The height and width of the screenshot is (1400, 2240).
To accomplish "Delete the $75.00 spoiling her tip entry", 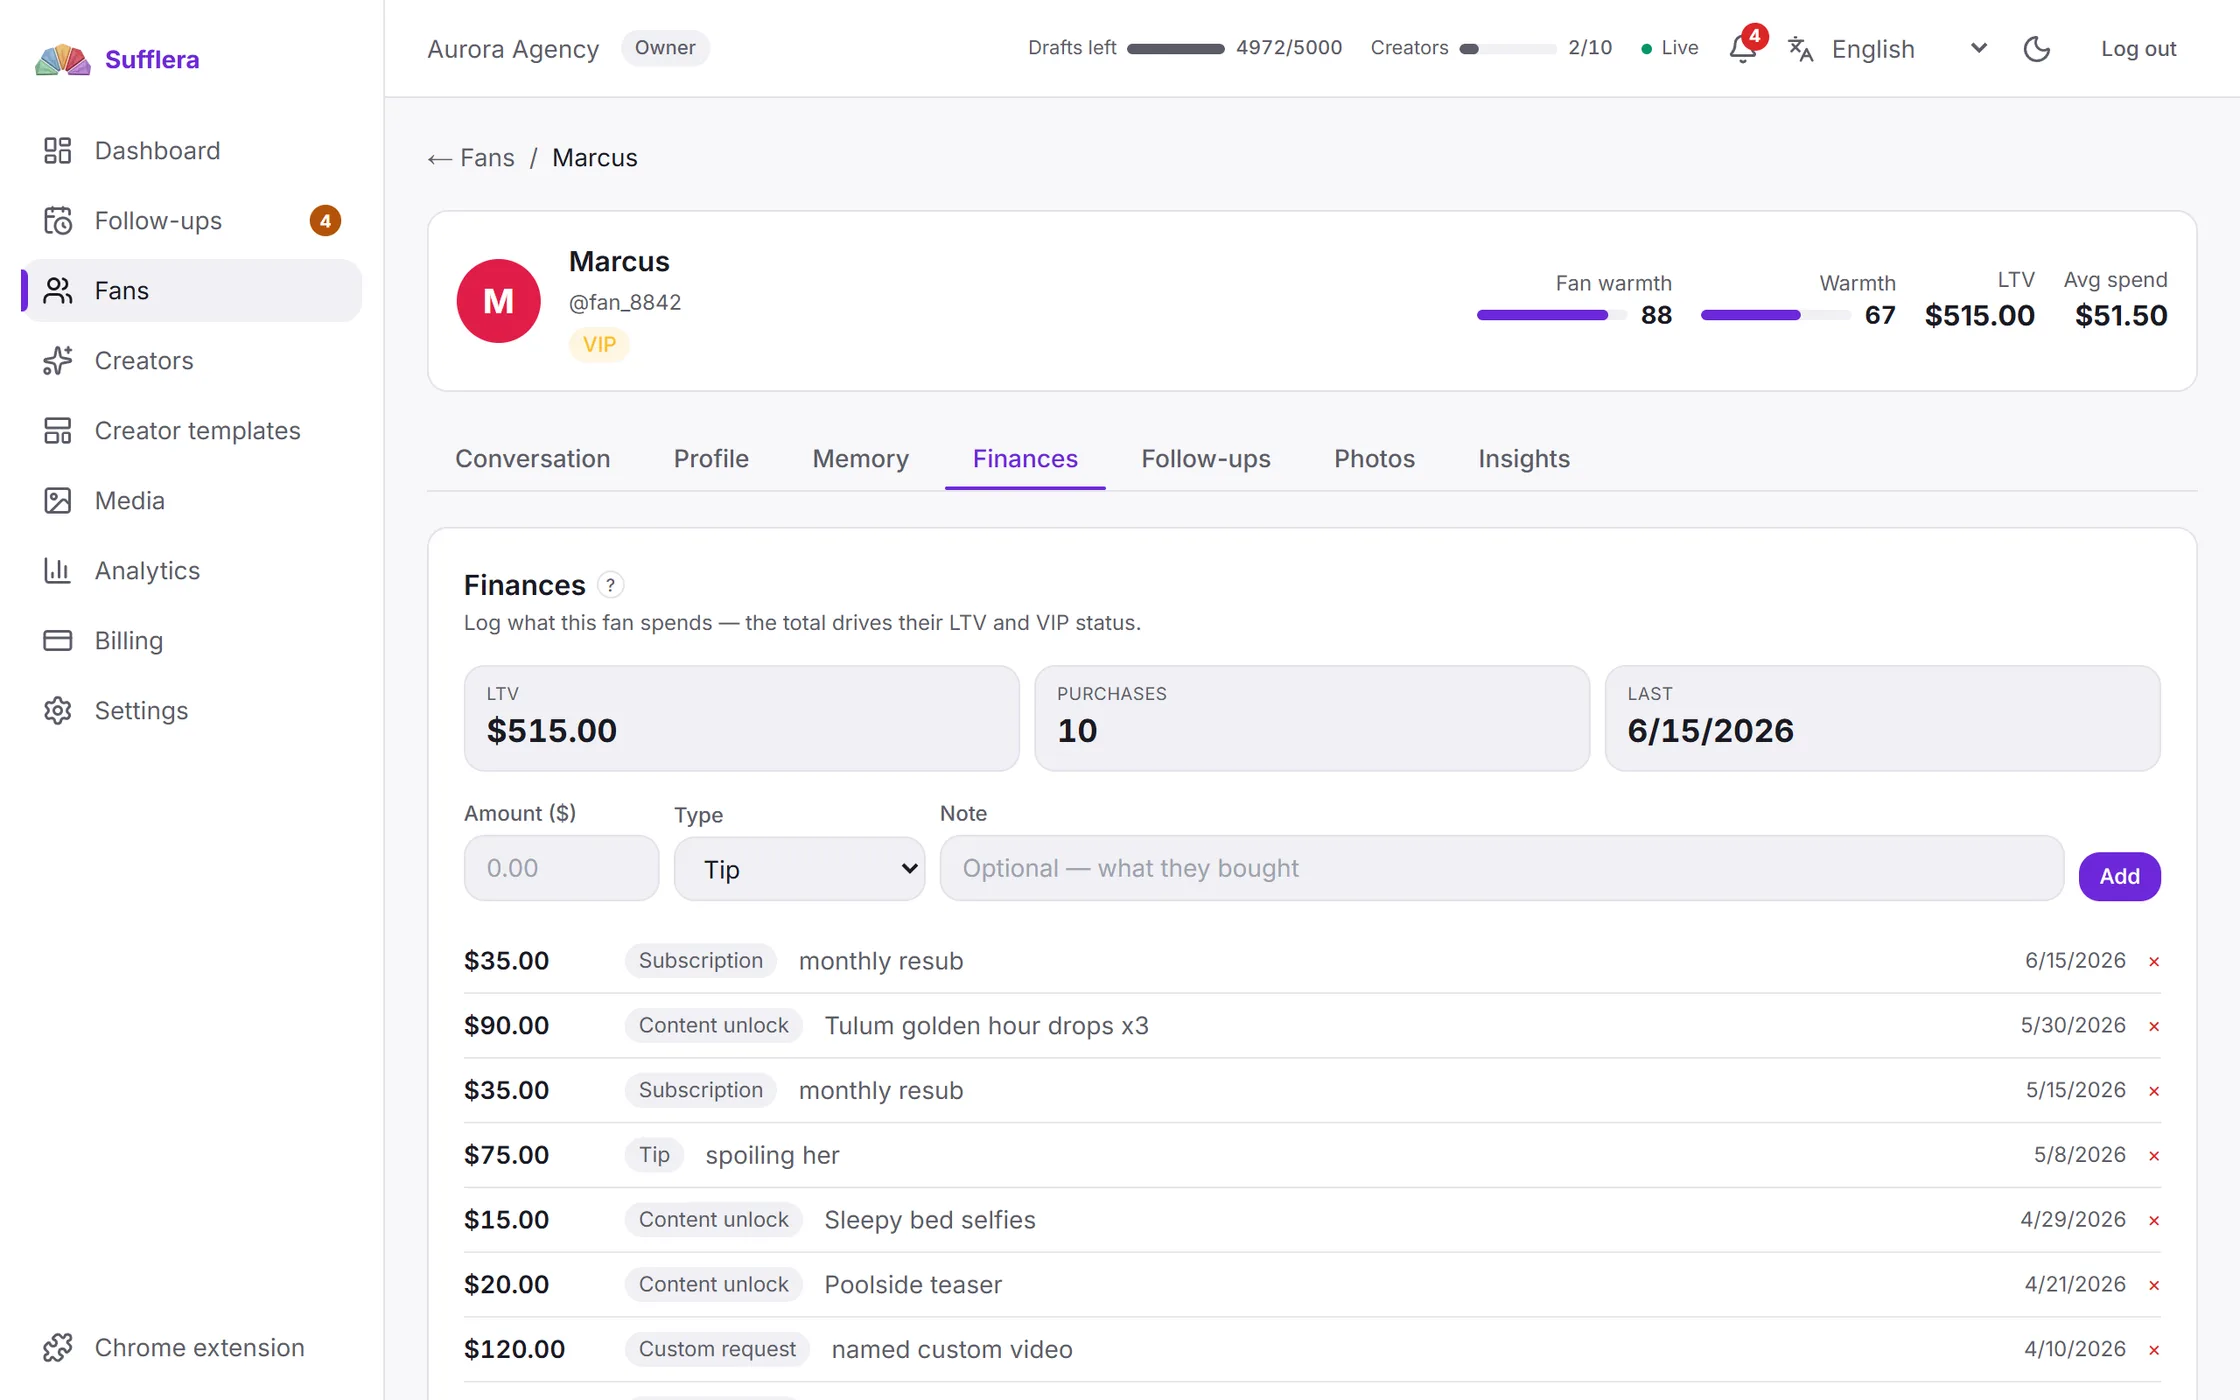I will click(2154, 1156).
